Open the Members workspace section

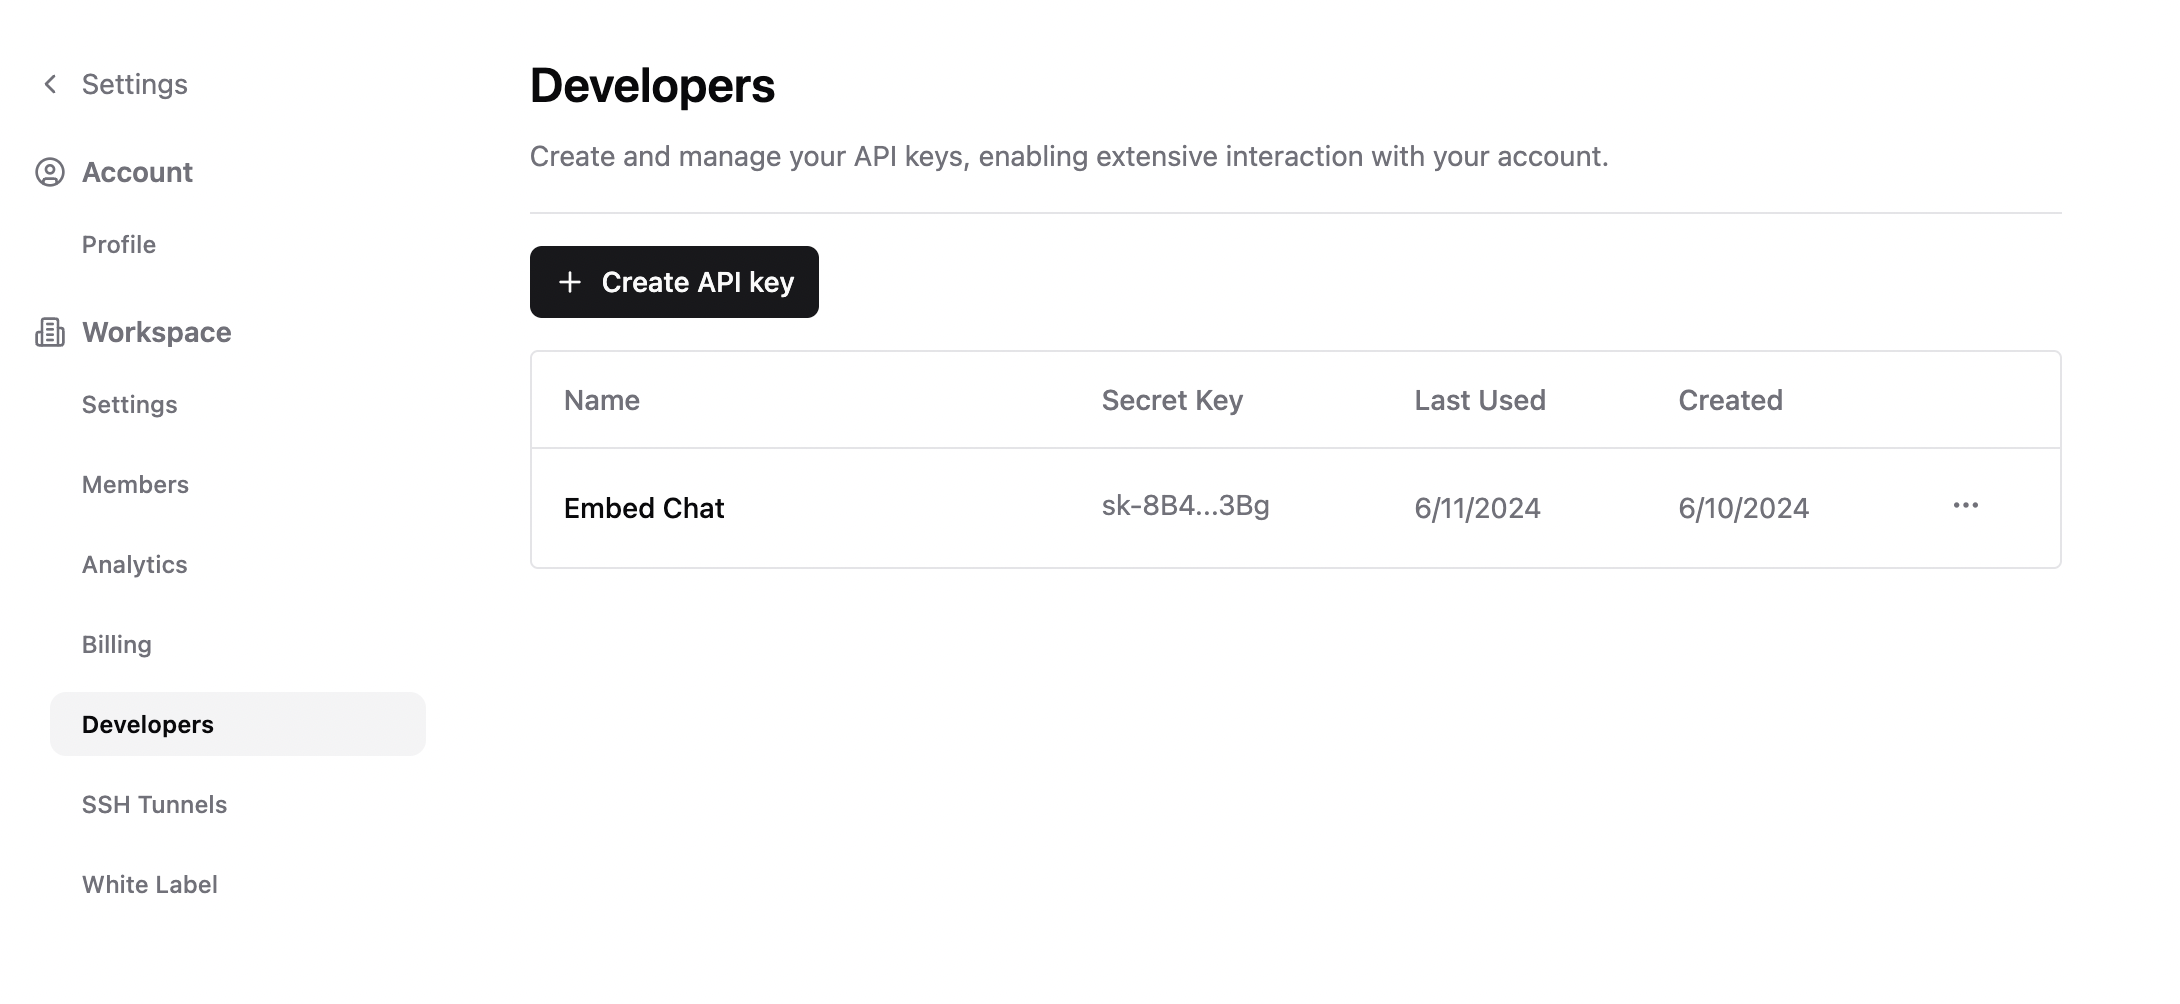[x=135, y=484]
